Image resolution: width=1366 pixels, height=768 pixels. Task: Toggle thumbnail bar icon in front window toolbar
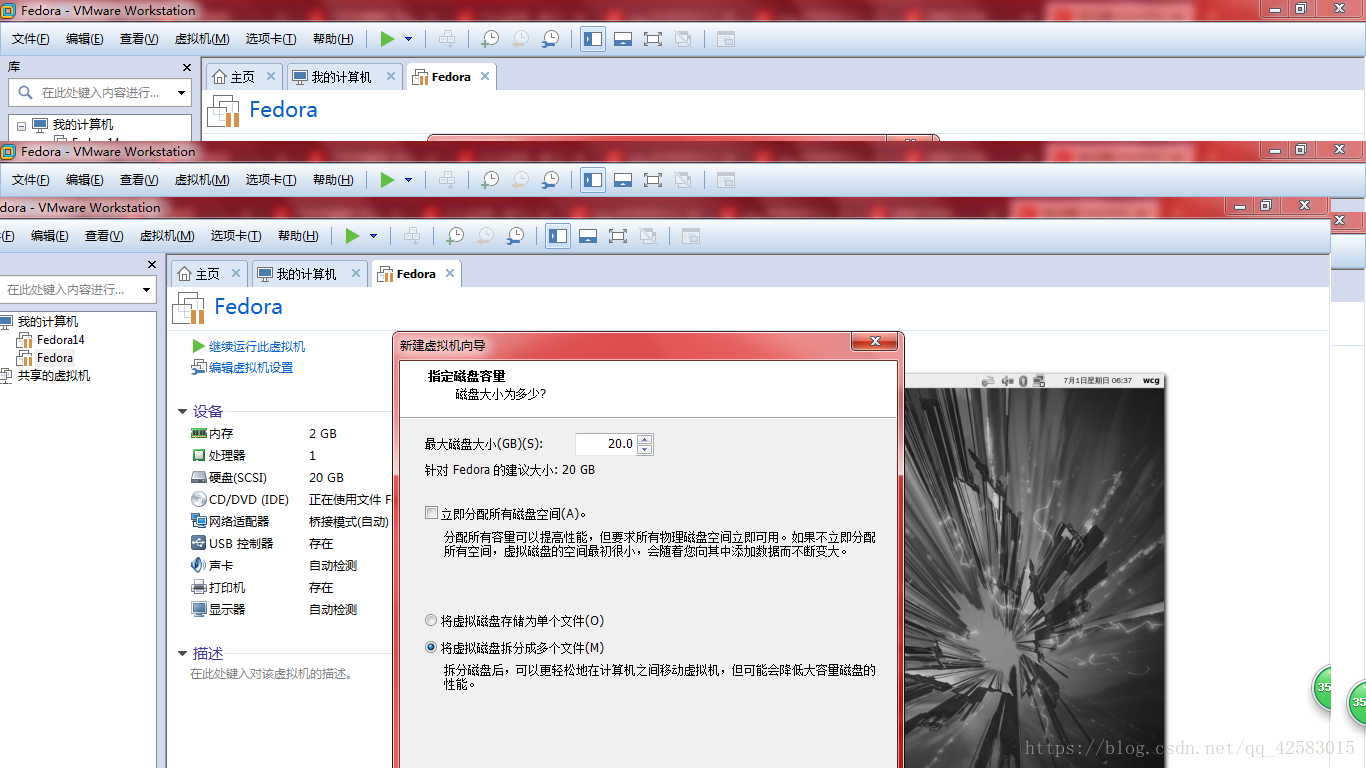588,236
